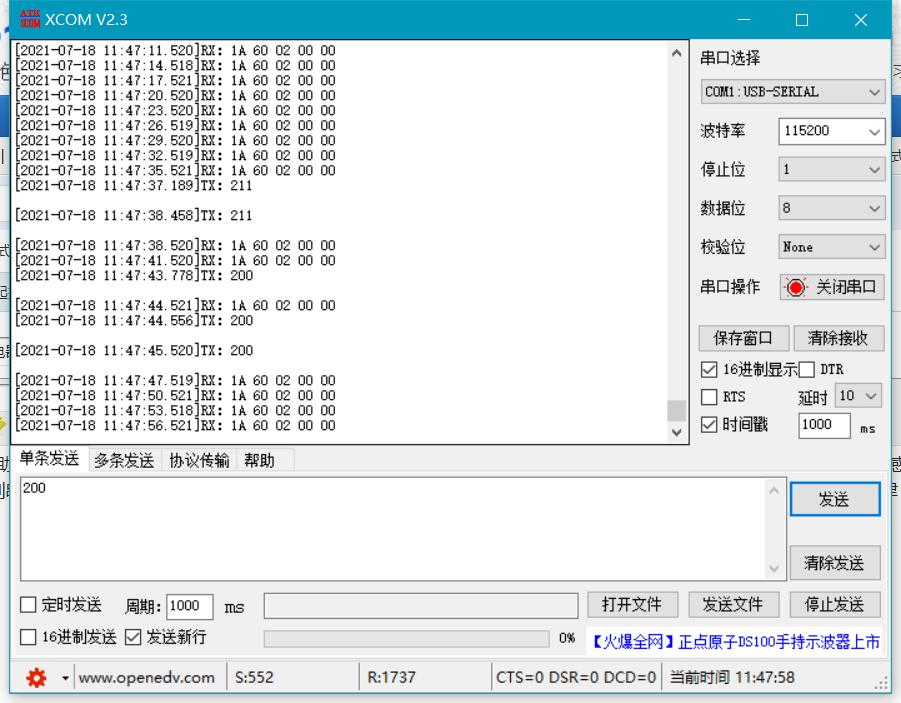
Task: Click the 发送文件 send file button
Action: pos(734,605)
